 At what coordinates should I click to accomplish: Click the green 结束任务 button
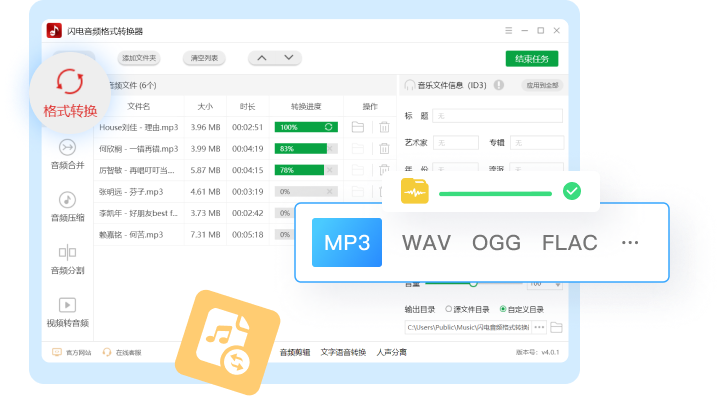pyautogui.click(x=532, y=58)
